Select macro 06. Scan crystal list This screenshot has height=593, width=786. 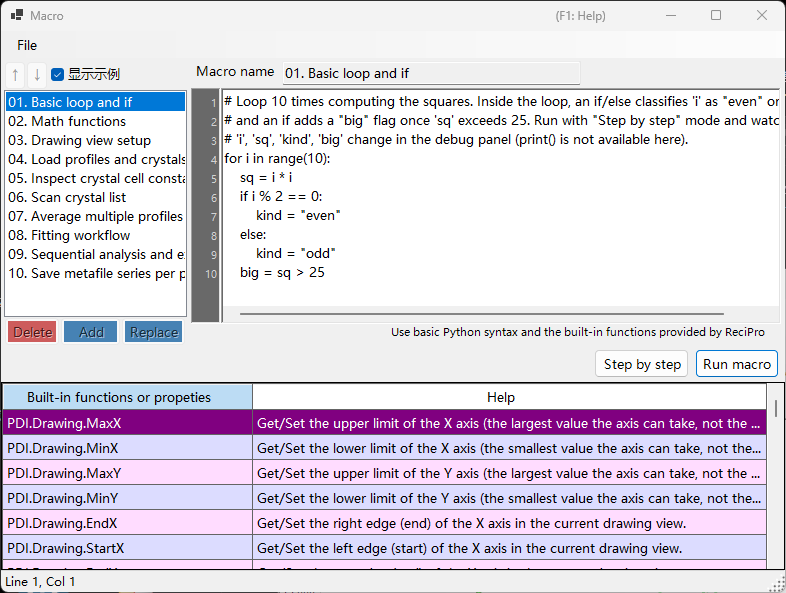click(x=96, y=197)
